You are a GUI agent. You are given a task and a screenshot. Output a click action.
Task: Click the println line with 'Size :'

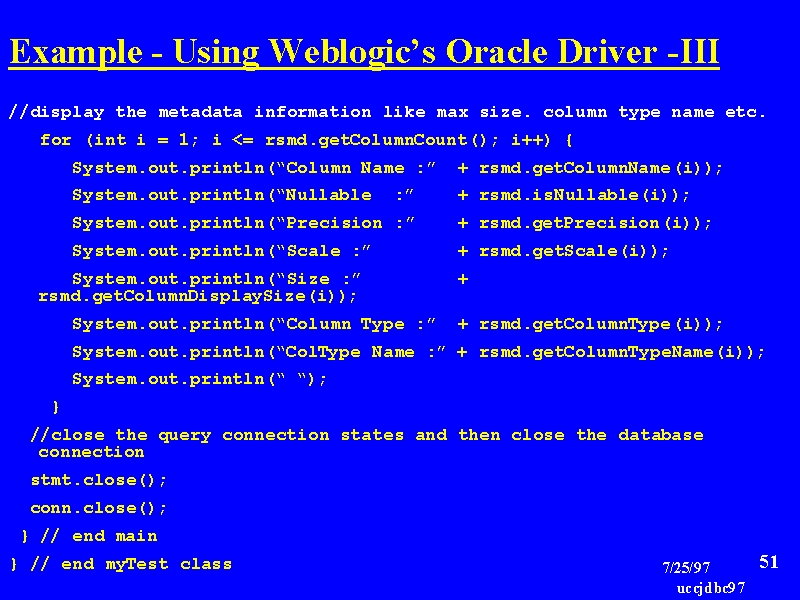pyautogui.click(x=270, y=280)
